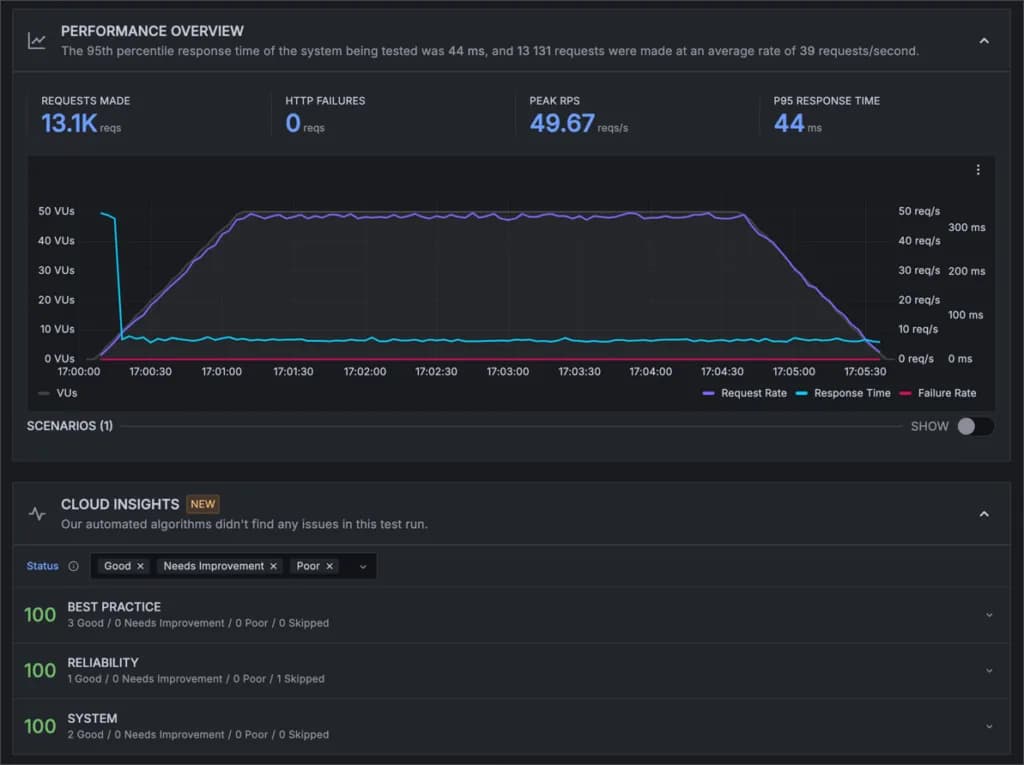Remove the Poor status filter
The width and height of the screenshot is (1024, 765).
coord(328,566)
